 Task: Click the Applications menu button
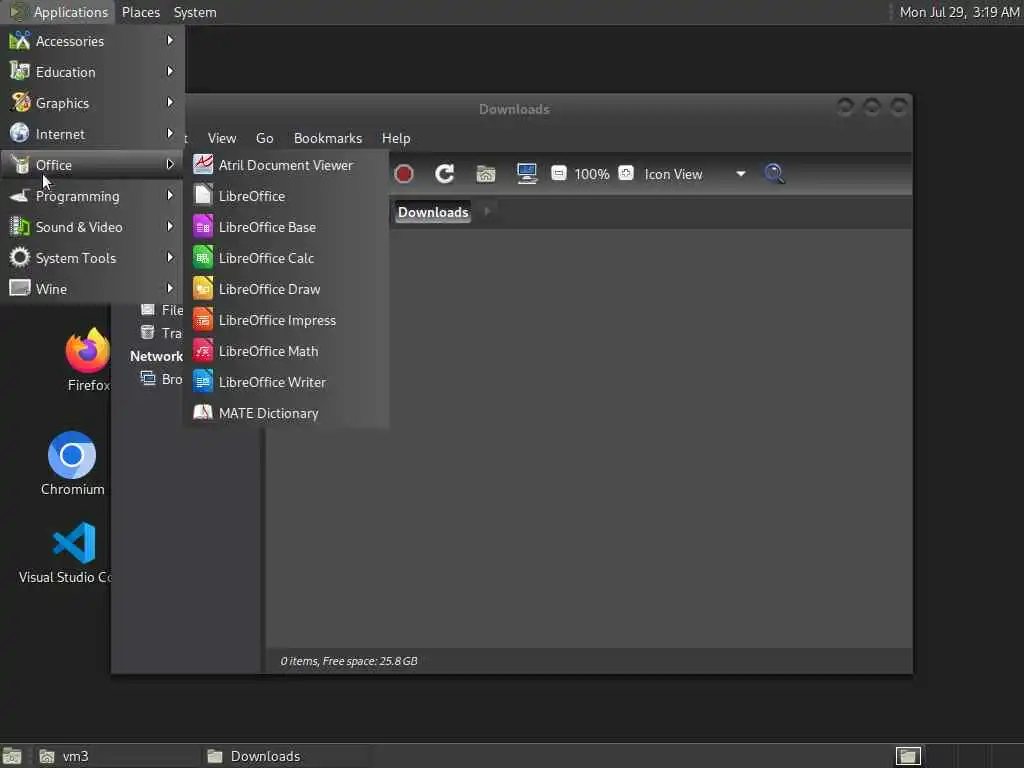[59, 12]
